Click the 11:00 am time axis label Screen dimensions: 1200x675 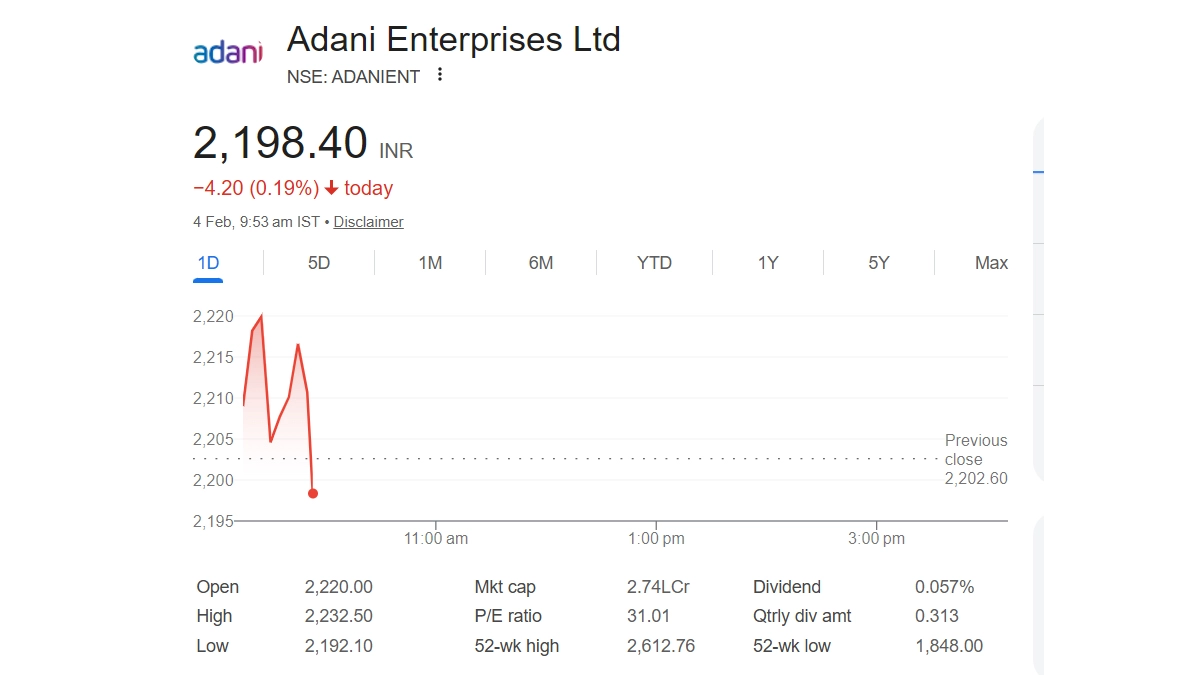click(x=436, y=538)
